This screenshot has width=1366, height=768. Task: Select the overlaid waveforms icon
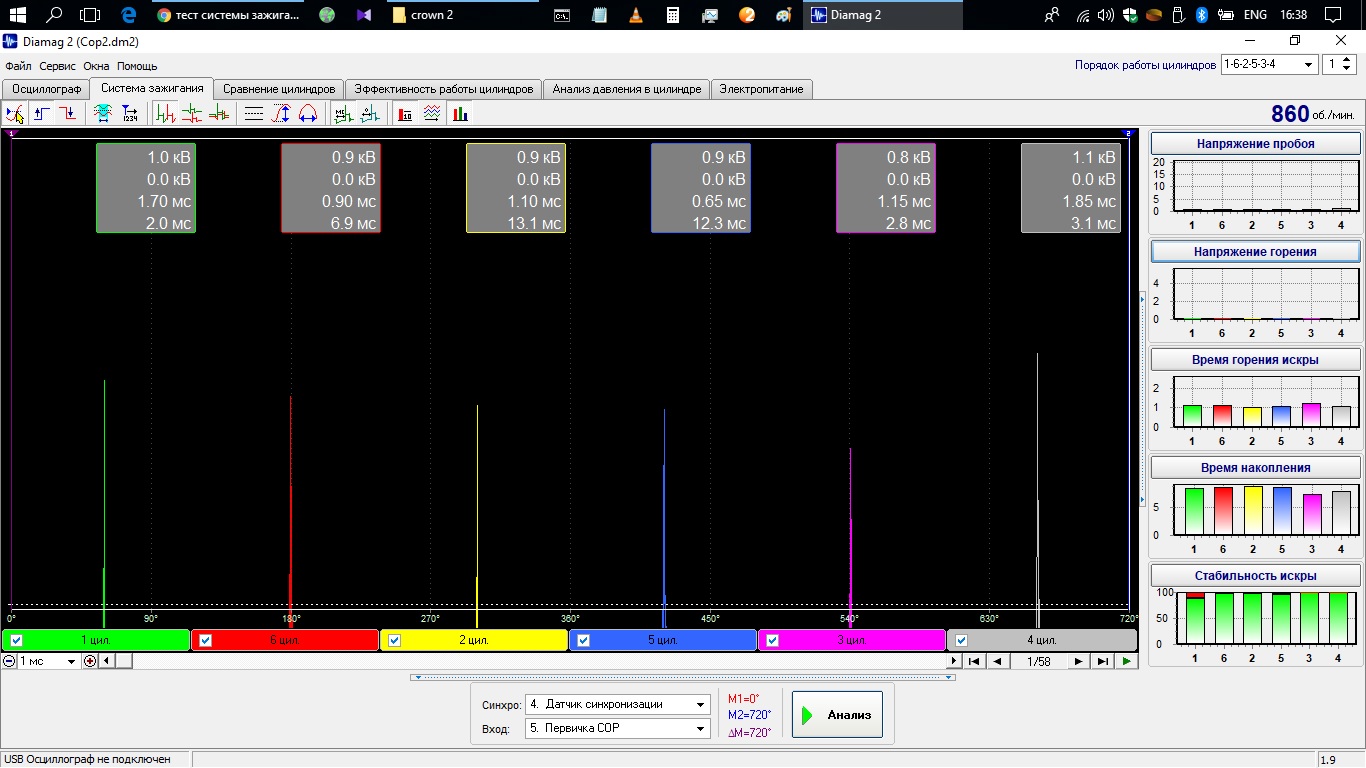pos(218,114)
